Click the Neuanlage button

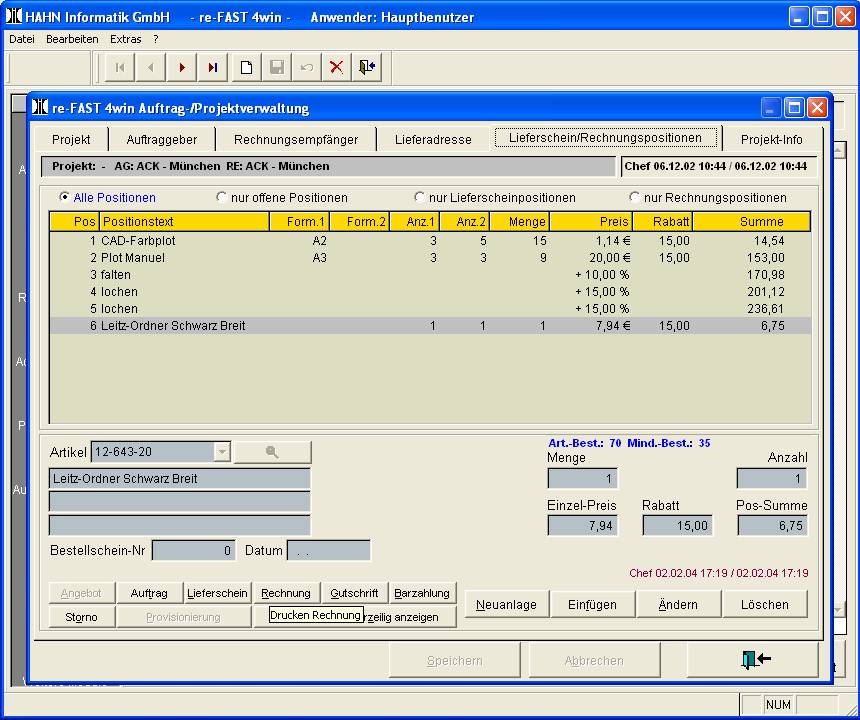point(506,604)
